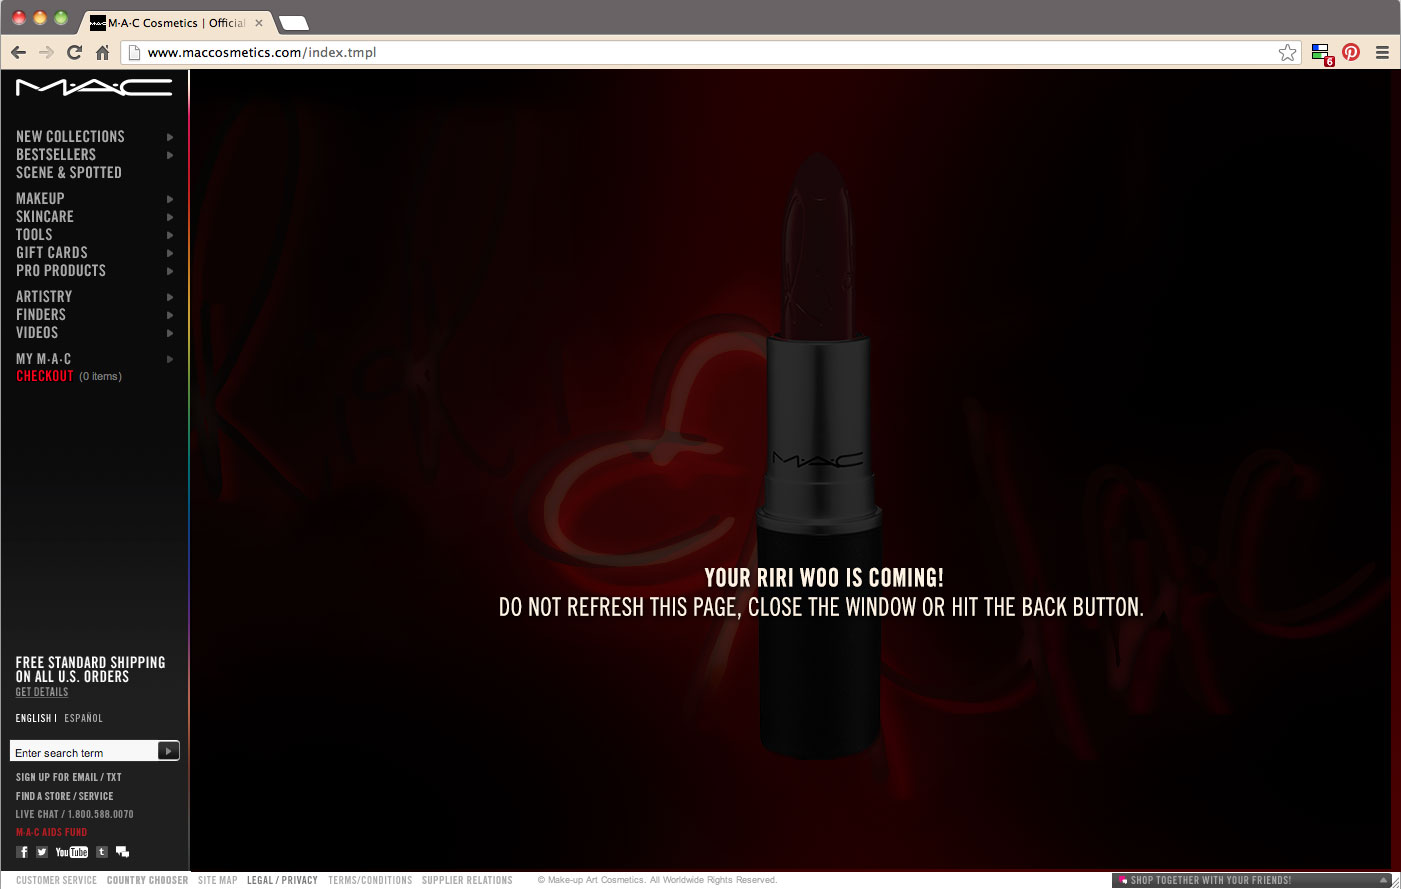Click the page icon in the address bar
The width and height of the screenshot is (1401, 889).
pyautogui.click(x=134, y=52)
